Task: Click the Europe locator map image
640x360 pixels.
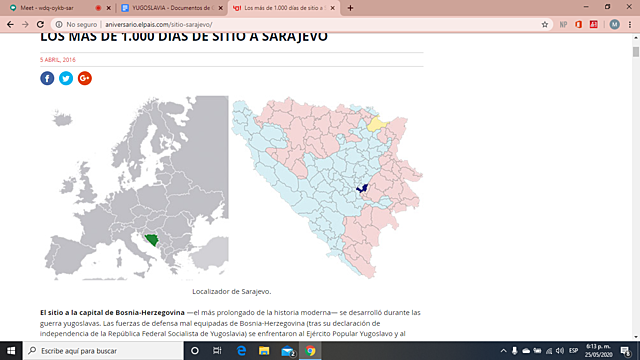Action: 134,188
